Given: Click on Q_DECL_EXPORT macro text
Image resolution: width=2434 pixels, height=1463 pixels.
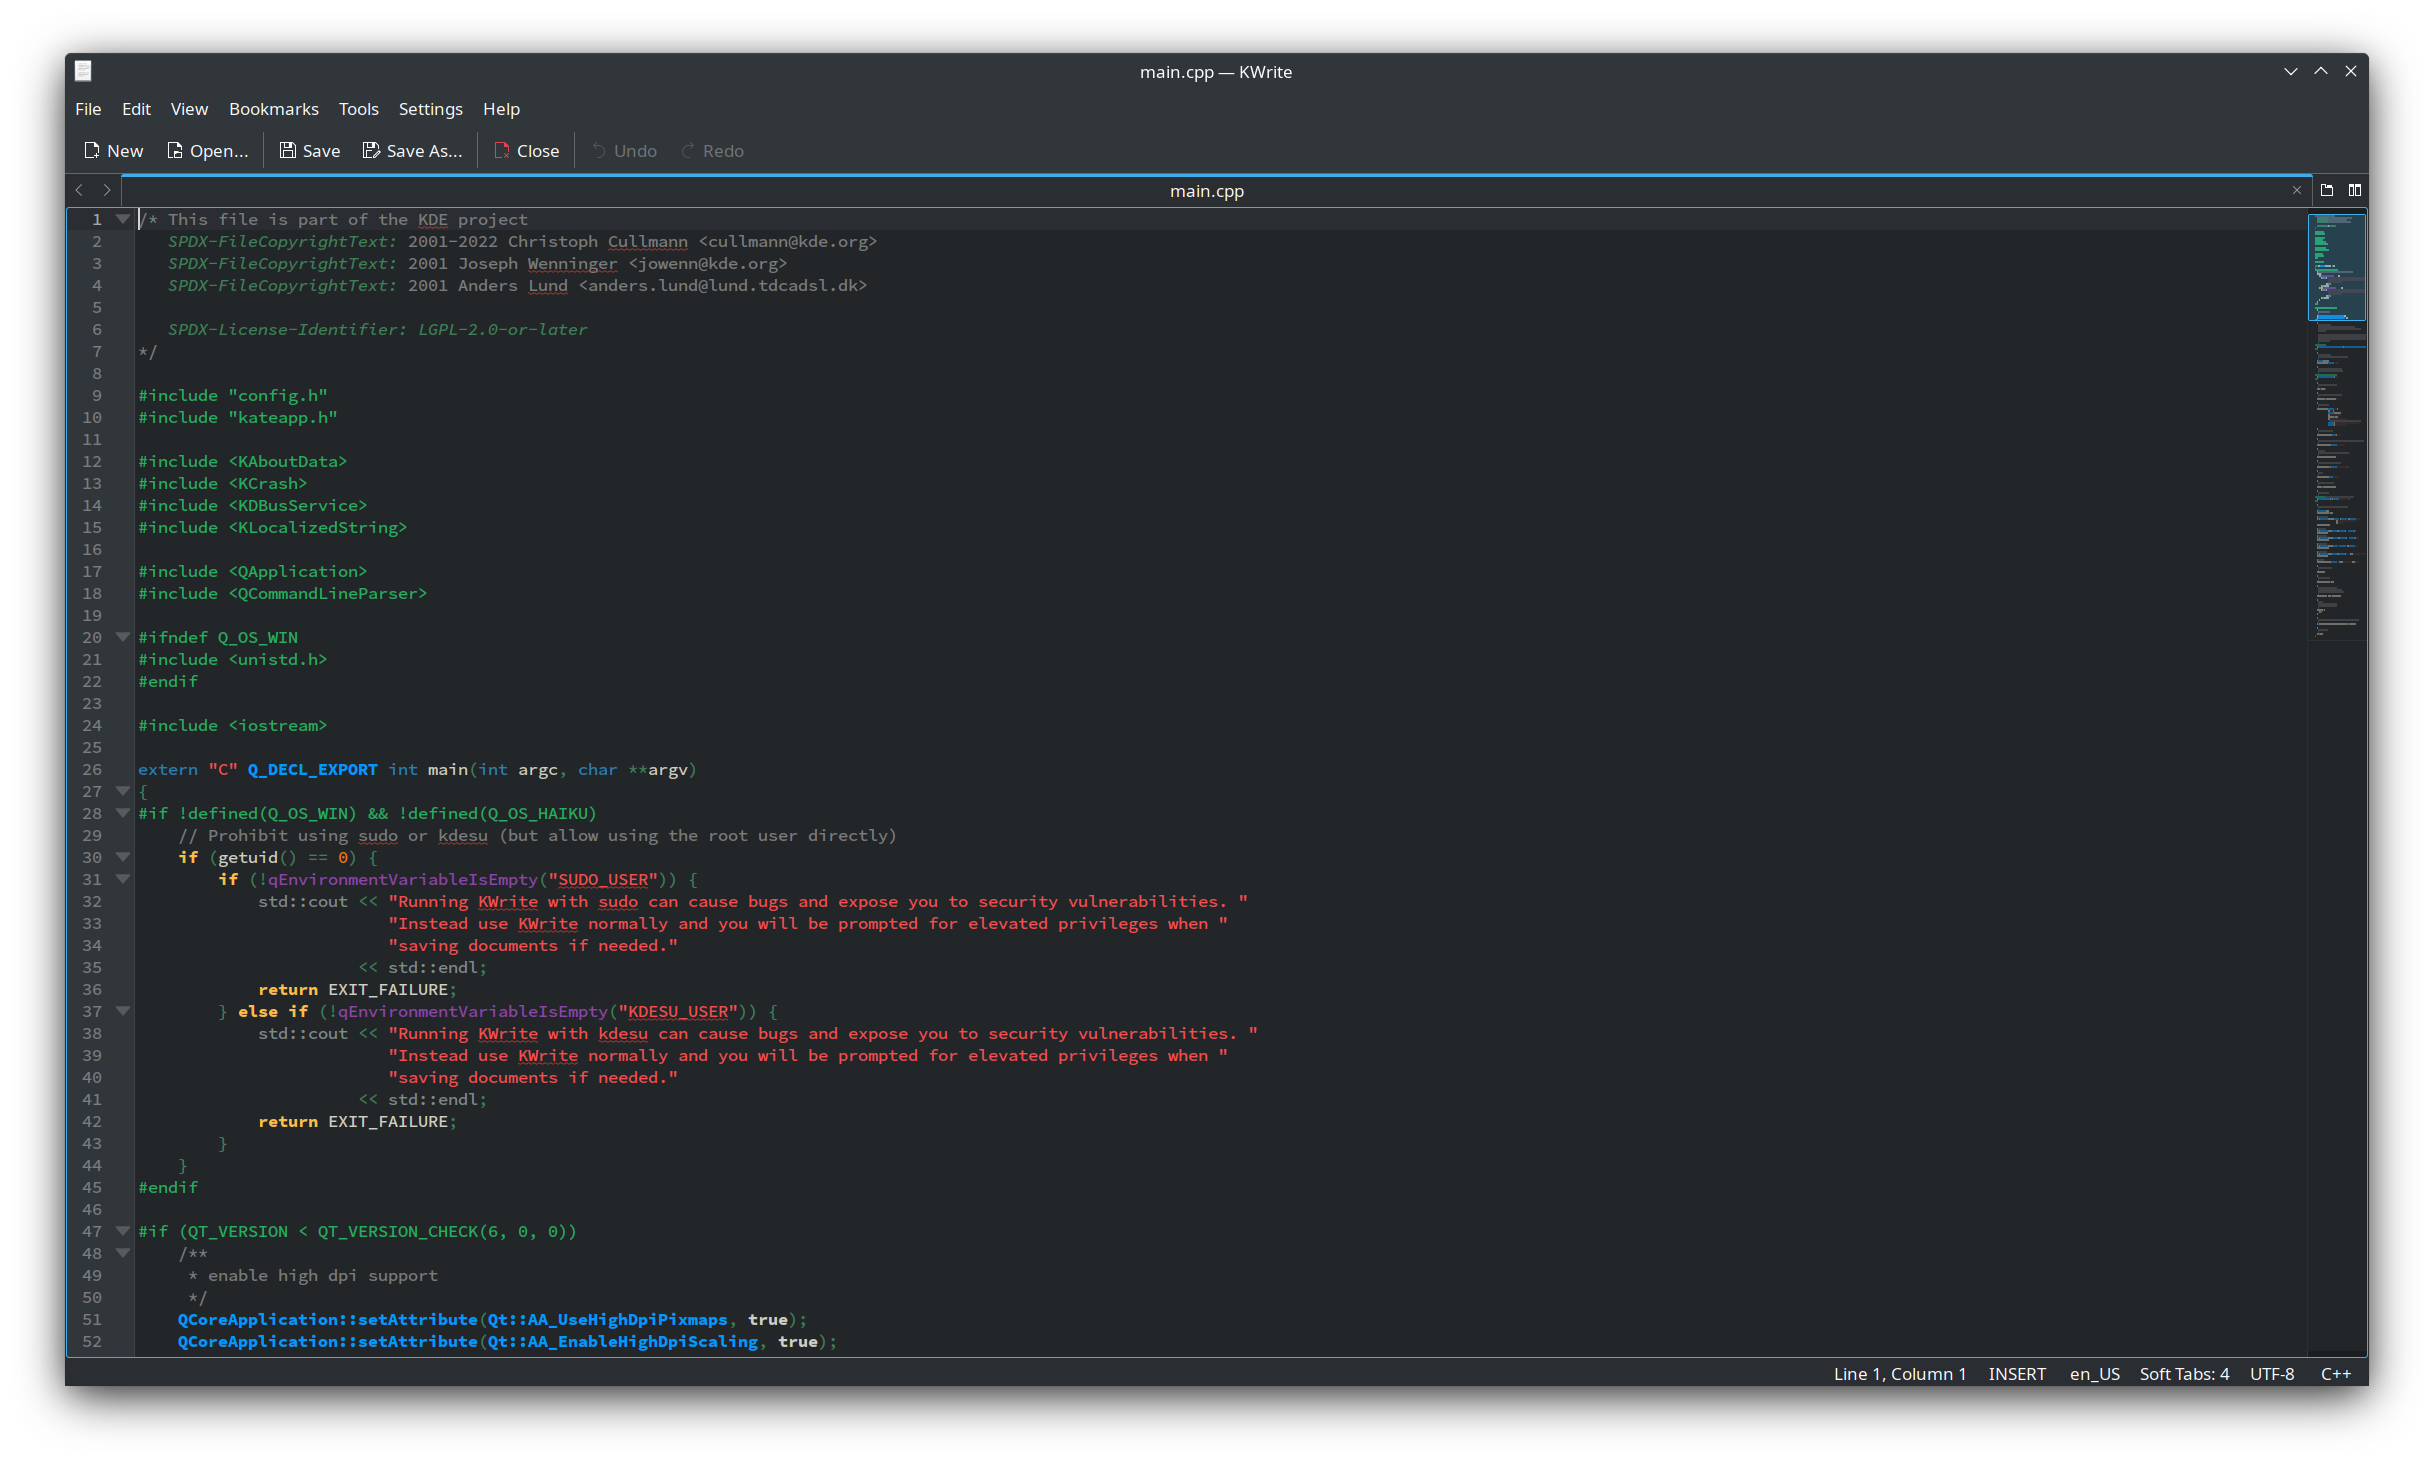Looking at the screenshot, I should click(313, 769).
